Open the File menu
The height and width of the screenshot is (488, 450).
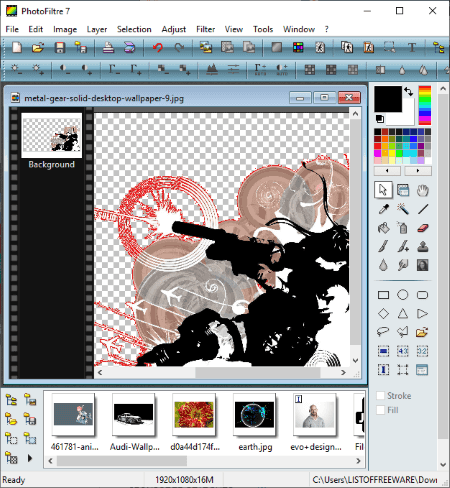(x=12, y=29)
